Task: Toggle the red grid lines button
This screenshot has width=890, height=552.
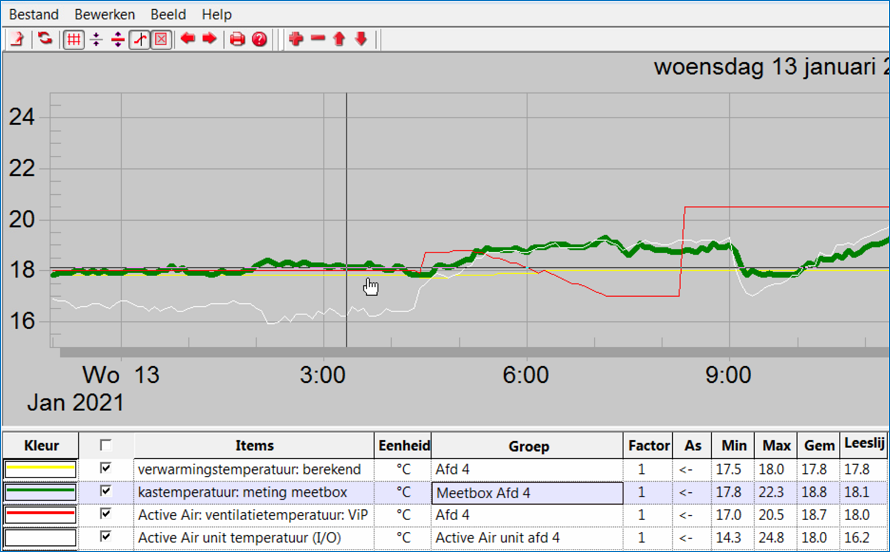Action: tap(73, 39)
